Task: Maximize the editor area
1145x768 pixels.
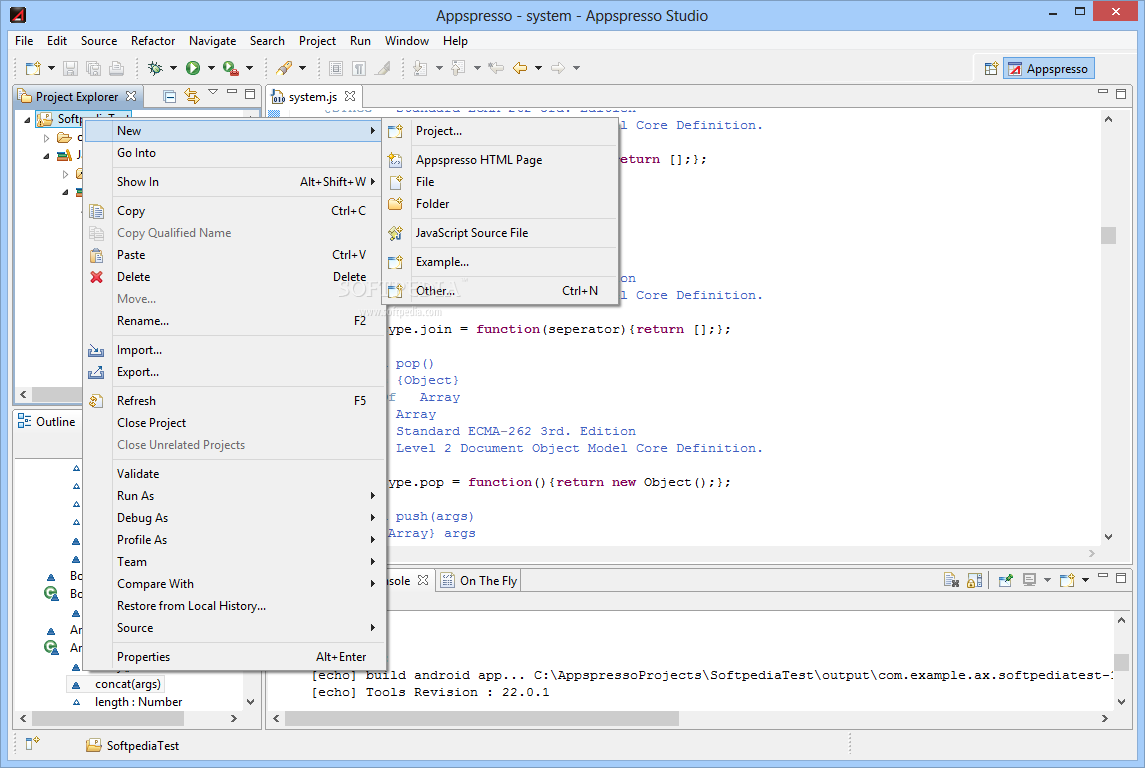Action: pyautogui.click(x=1121, y=93)
